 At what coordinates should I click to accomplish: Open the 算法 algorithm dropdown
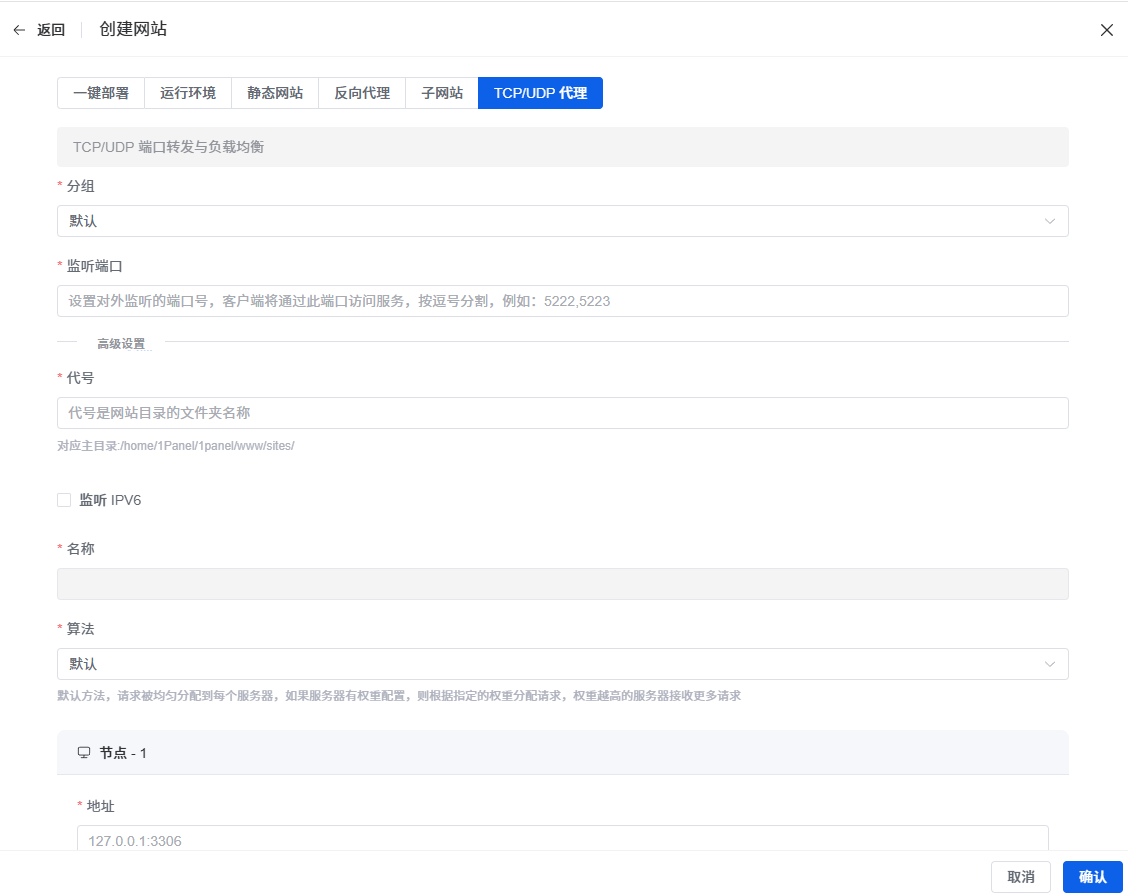[x=562, y=664]
